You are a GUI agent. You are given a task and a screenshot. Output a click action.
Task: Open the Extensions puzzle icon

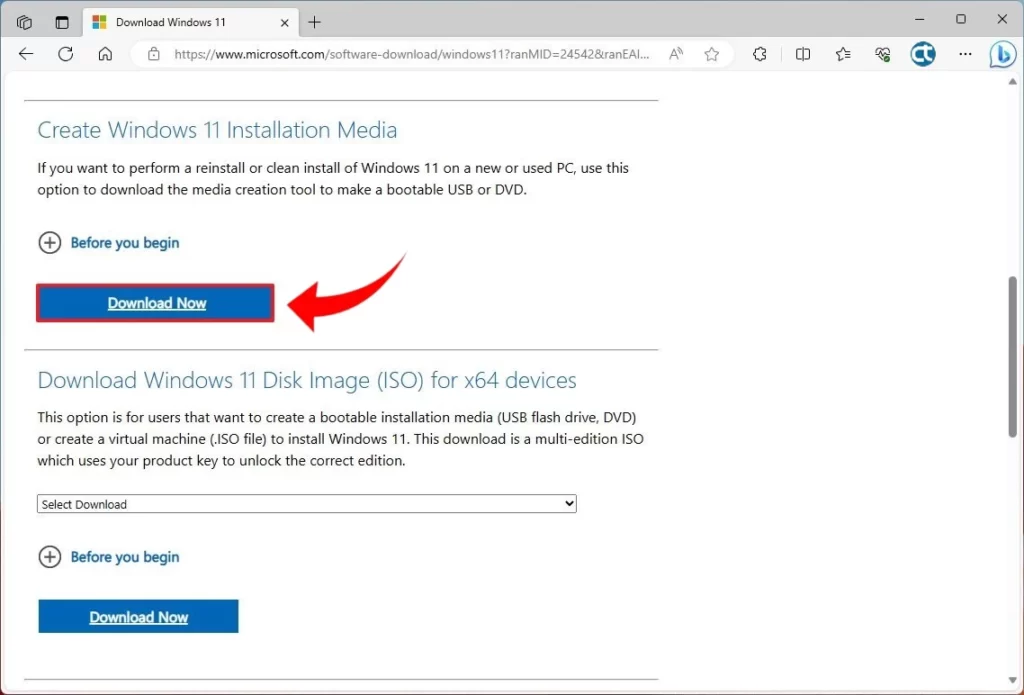coord(760,54)
